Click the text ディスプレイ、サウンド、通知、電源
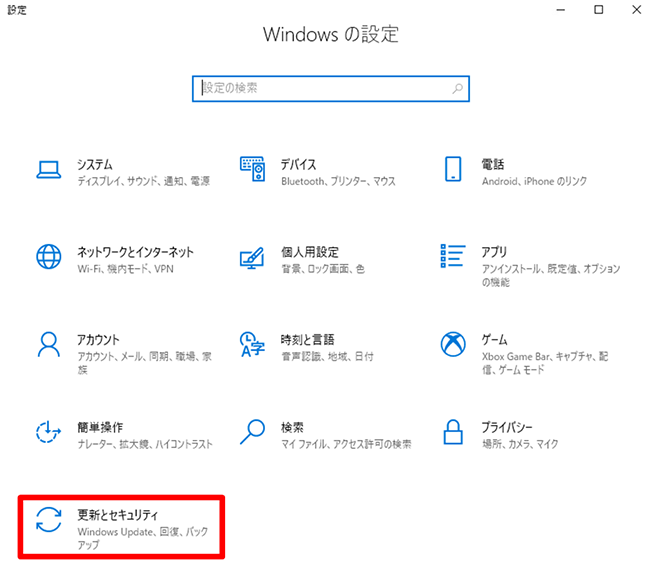The height and width of the screenshot is (577, 650). [144, 181]
